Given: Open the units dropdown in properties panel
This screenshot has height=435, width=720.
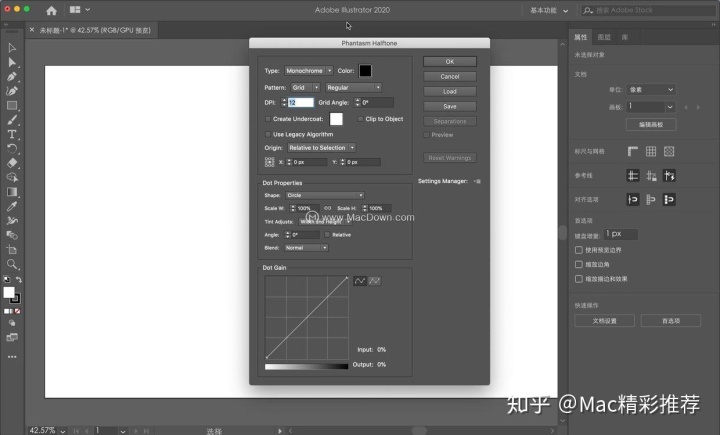Looking at the screenshot, I should (x=651, y=90).
